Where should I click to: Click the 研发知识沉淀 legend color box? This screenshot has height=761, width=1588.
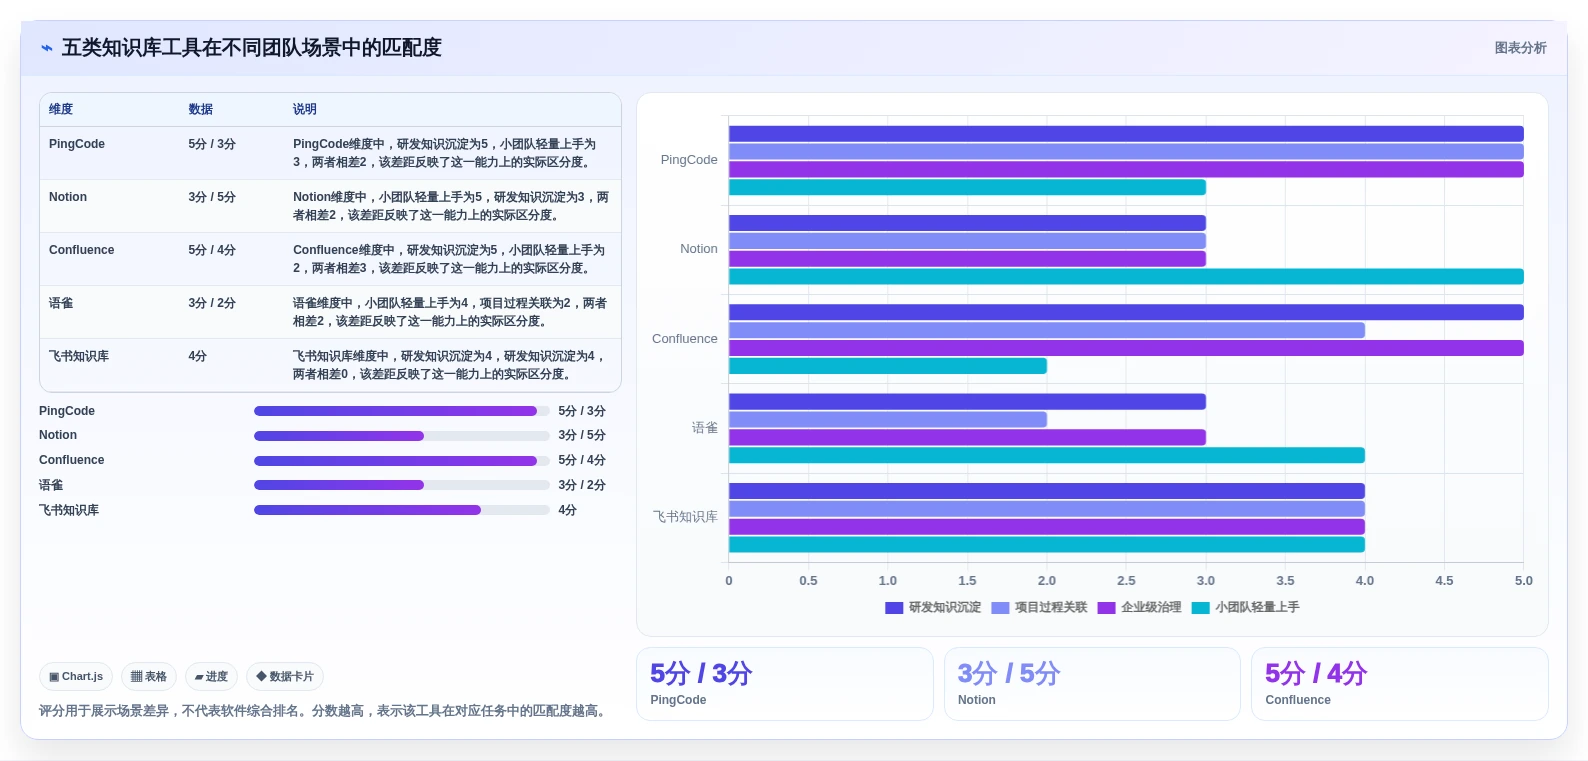click(x=894, y=608)
